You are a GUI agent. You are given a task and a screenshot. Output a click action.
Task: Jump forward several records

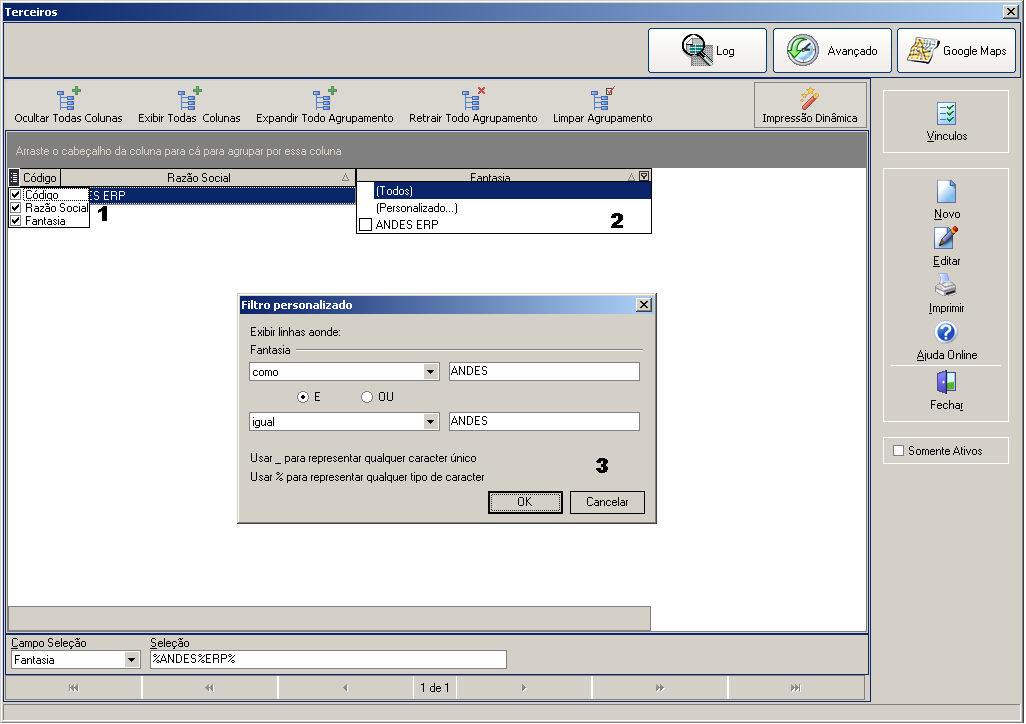pyautogui.click(x=660, y=687)
